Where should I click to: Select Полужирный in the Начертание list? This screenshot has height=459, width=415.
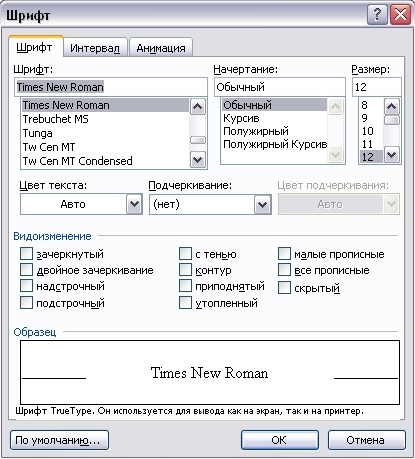[x=256, y=131]
